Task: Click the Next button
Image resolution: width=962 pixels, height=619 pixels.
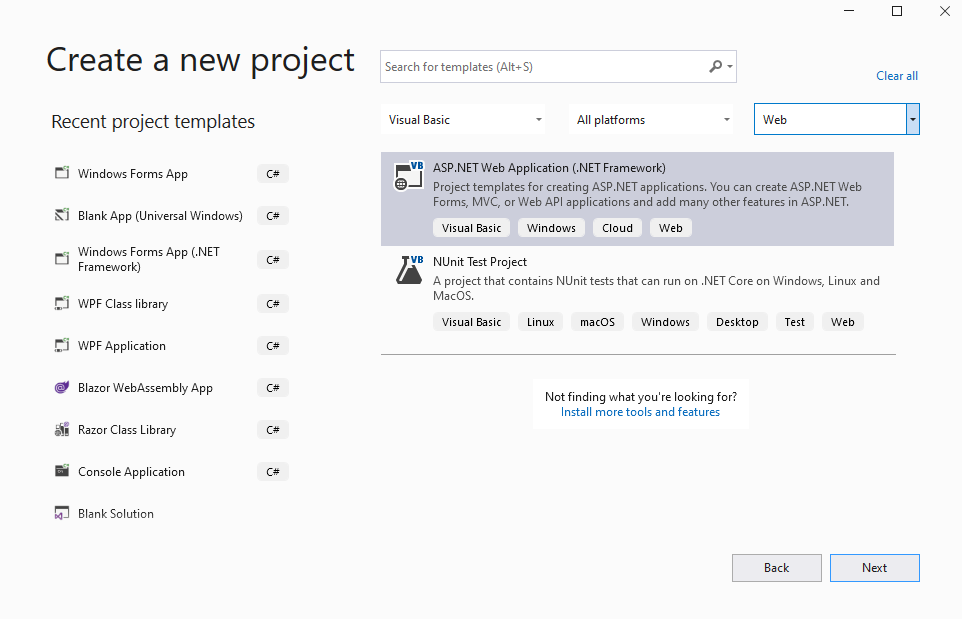Action: (x=875, y=568)
